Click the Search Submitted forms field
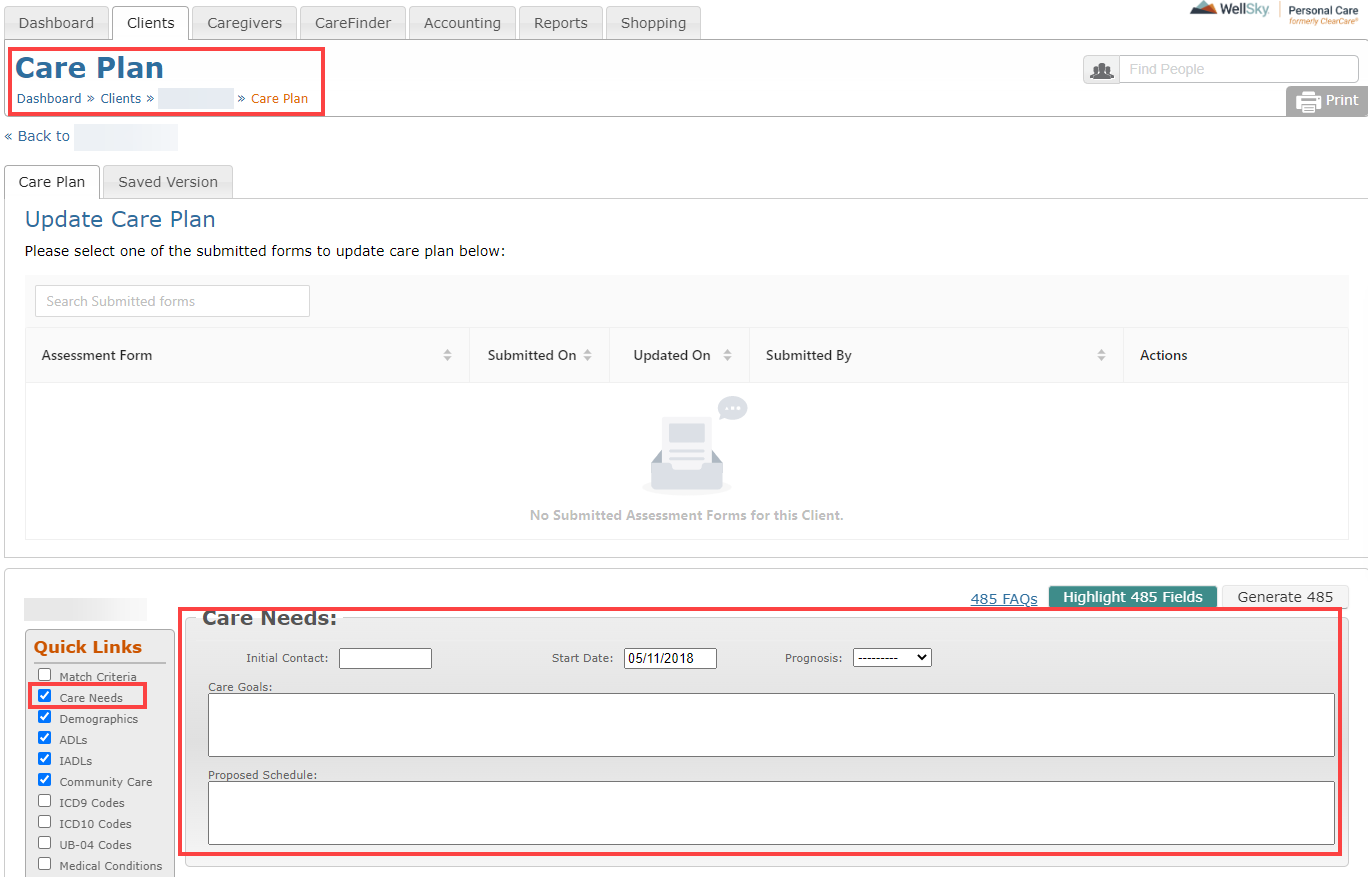The image size is (1368, 877). pyautogui.click(x=172, y=301)
